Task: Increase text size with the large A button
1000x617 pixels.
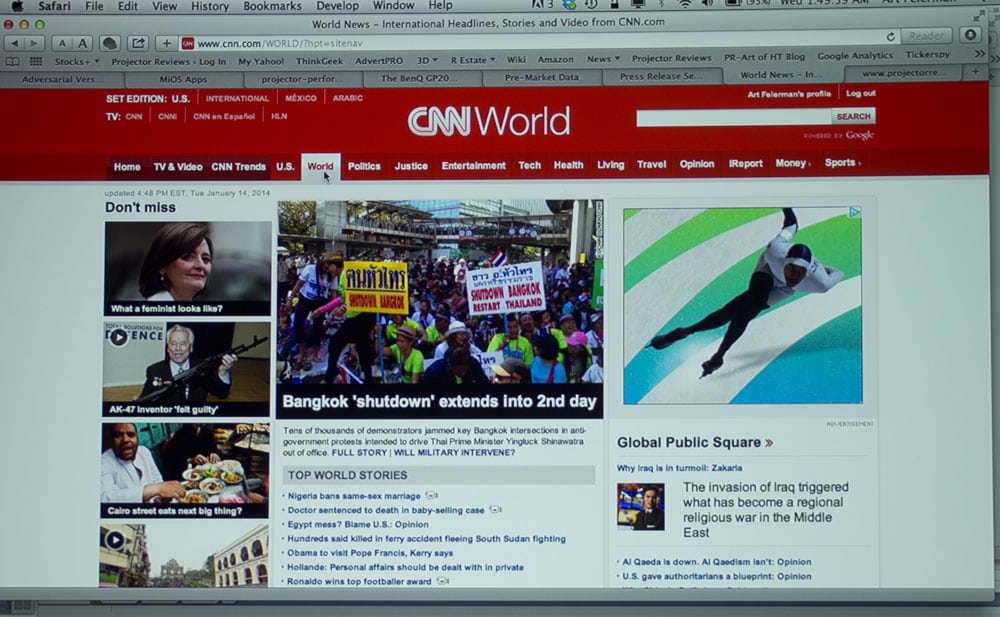Action: tap(82, 43)
